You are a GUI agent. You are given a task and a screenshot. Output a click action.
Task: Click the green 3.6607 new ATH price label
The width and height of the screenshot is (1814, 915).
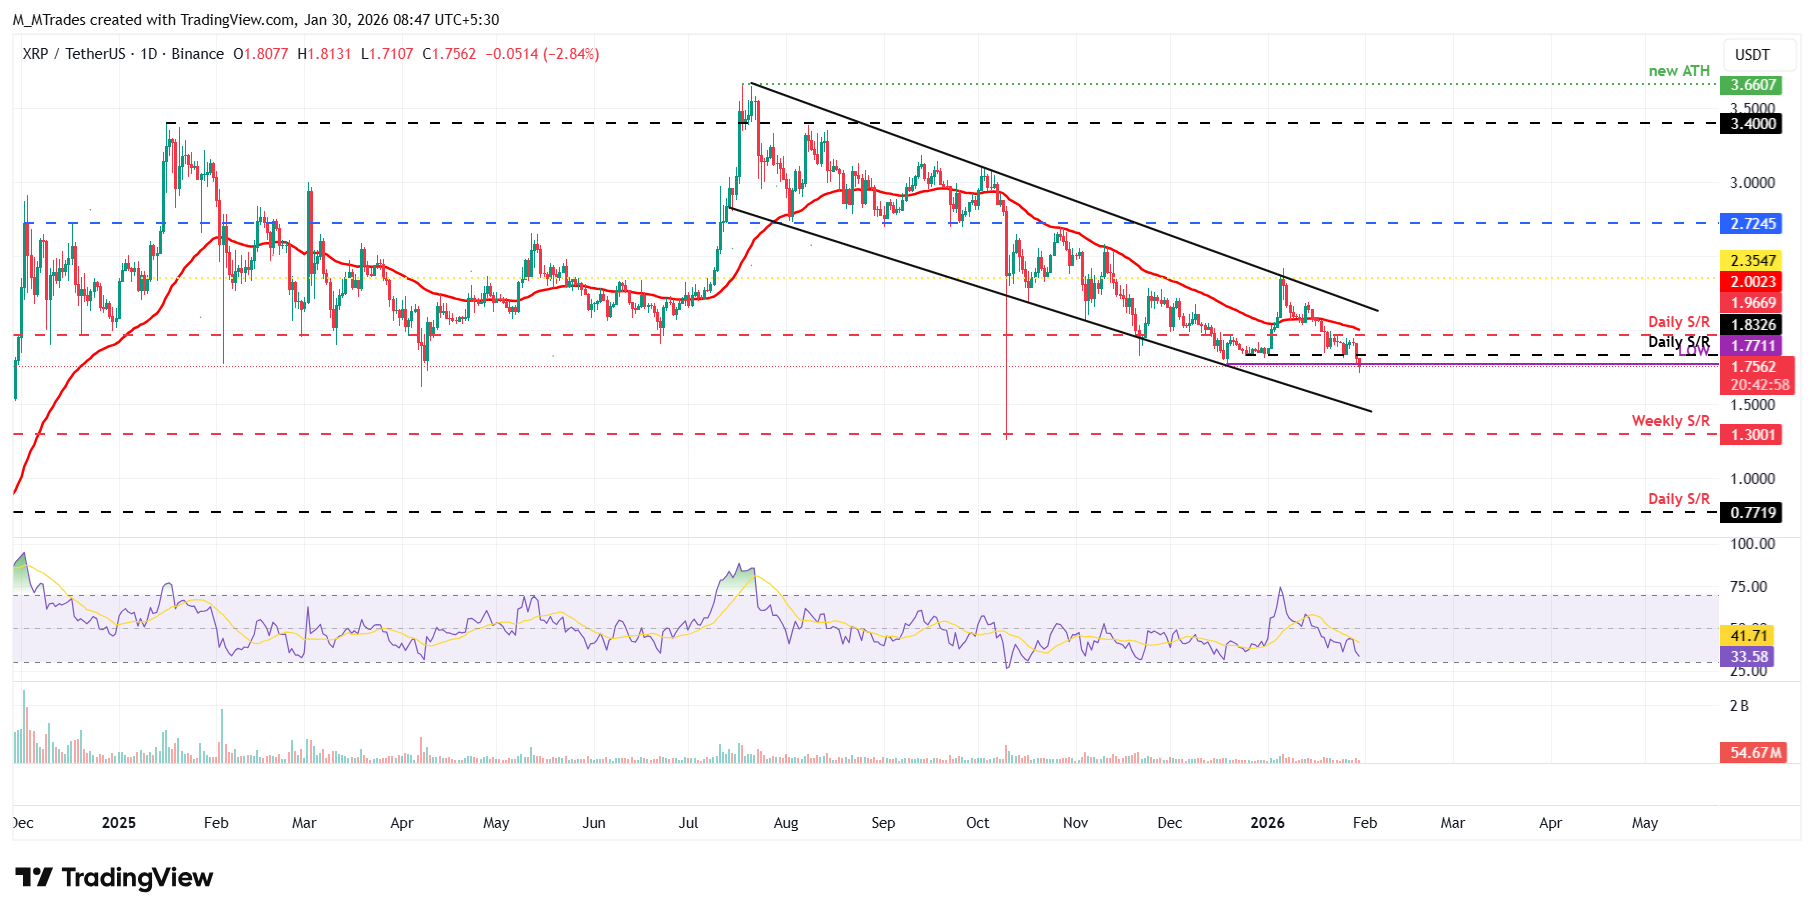pyautogui.click(x=1753, y=85)
